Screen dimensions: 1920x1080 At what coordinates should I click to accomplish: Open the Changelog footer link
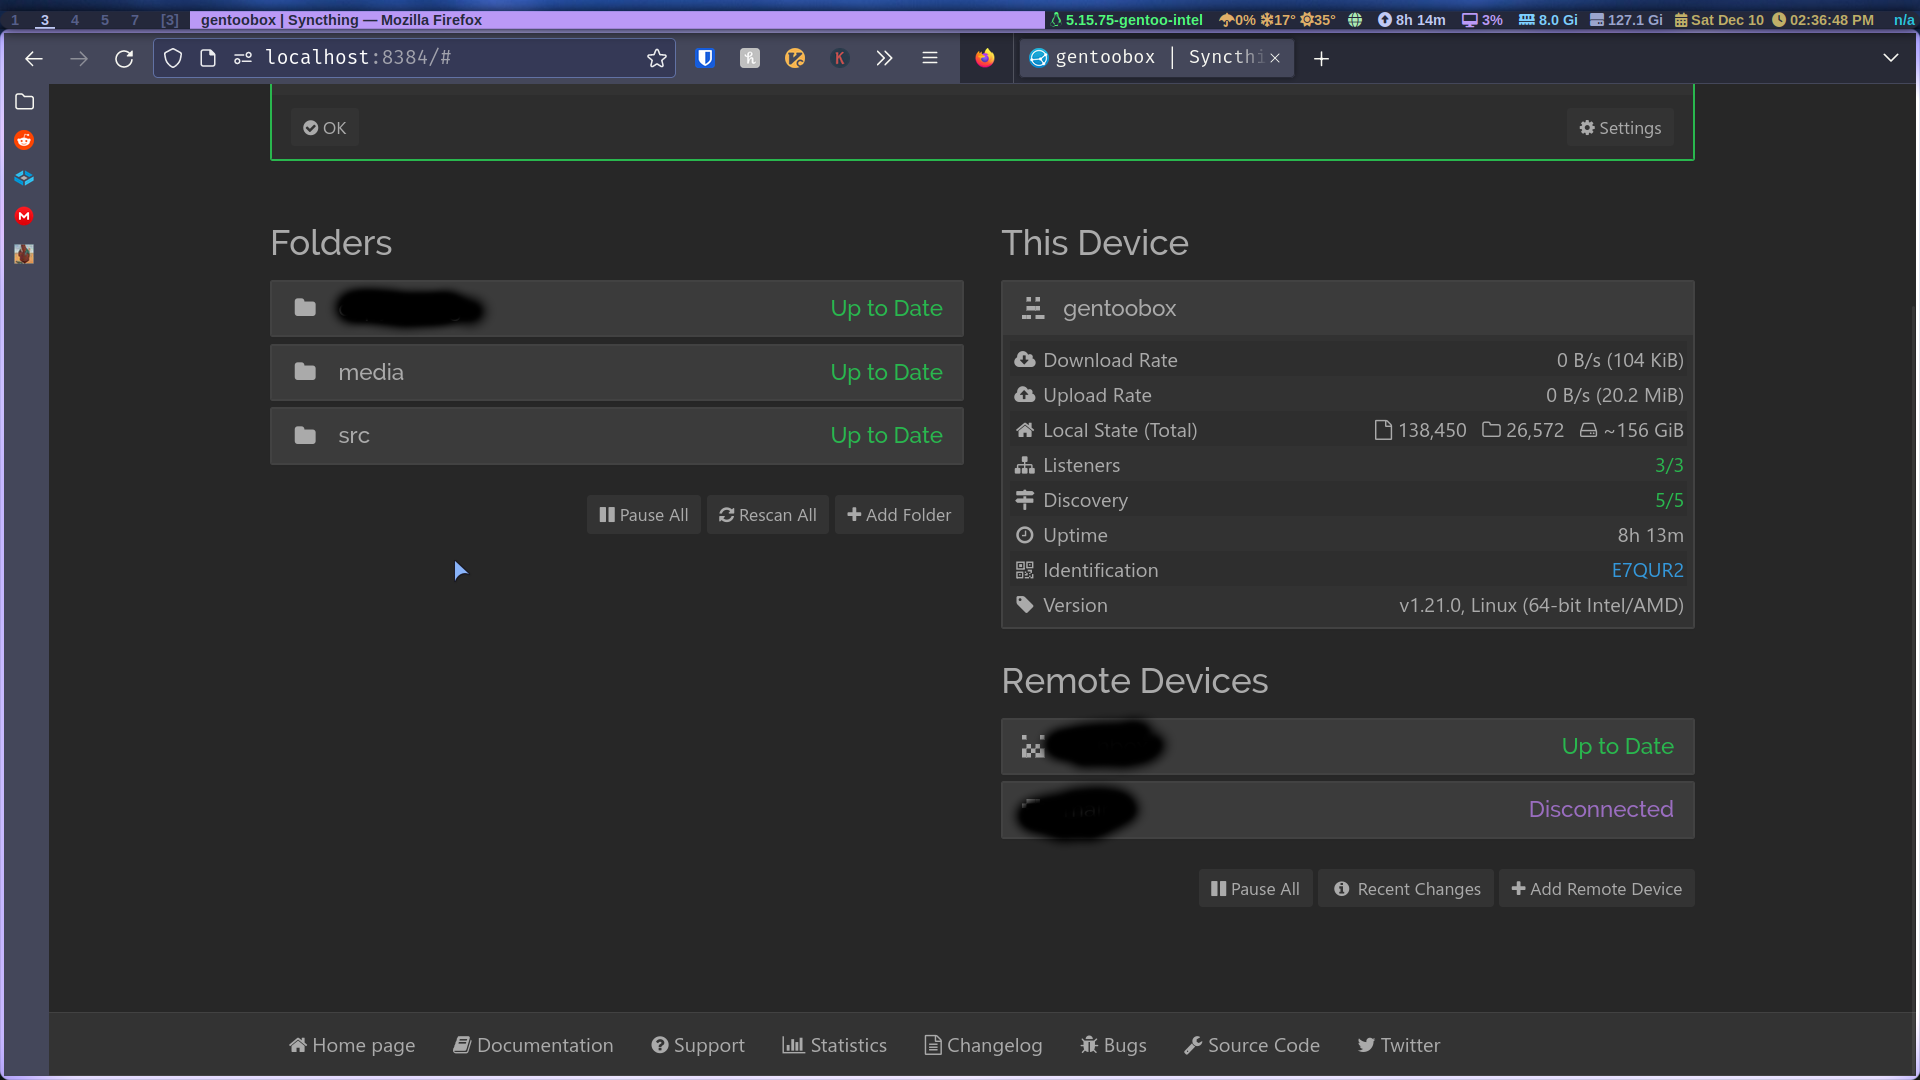983,1045
